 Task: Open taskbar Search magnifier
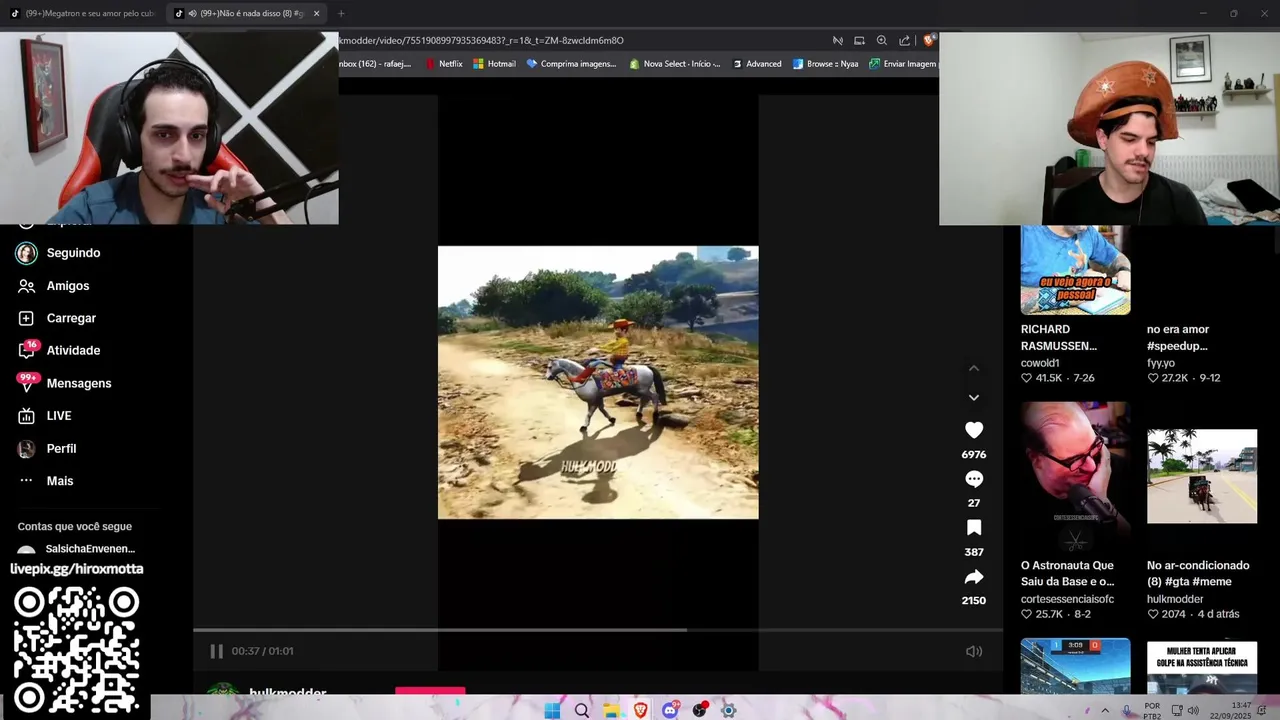point(582,710)
